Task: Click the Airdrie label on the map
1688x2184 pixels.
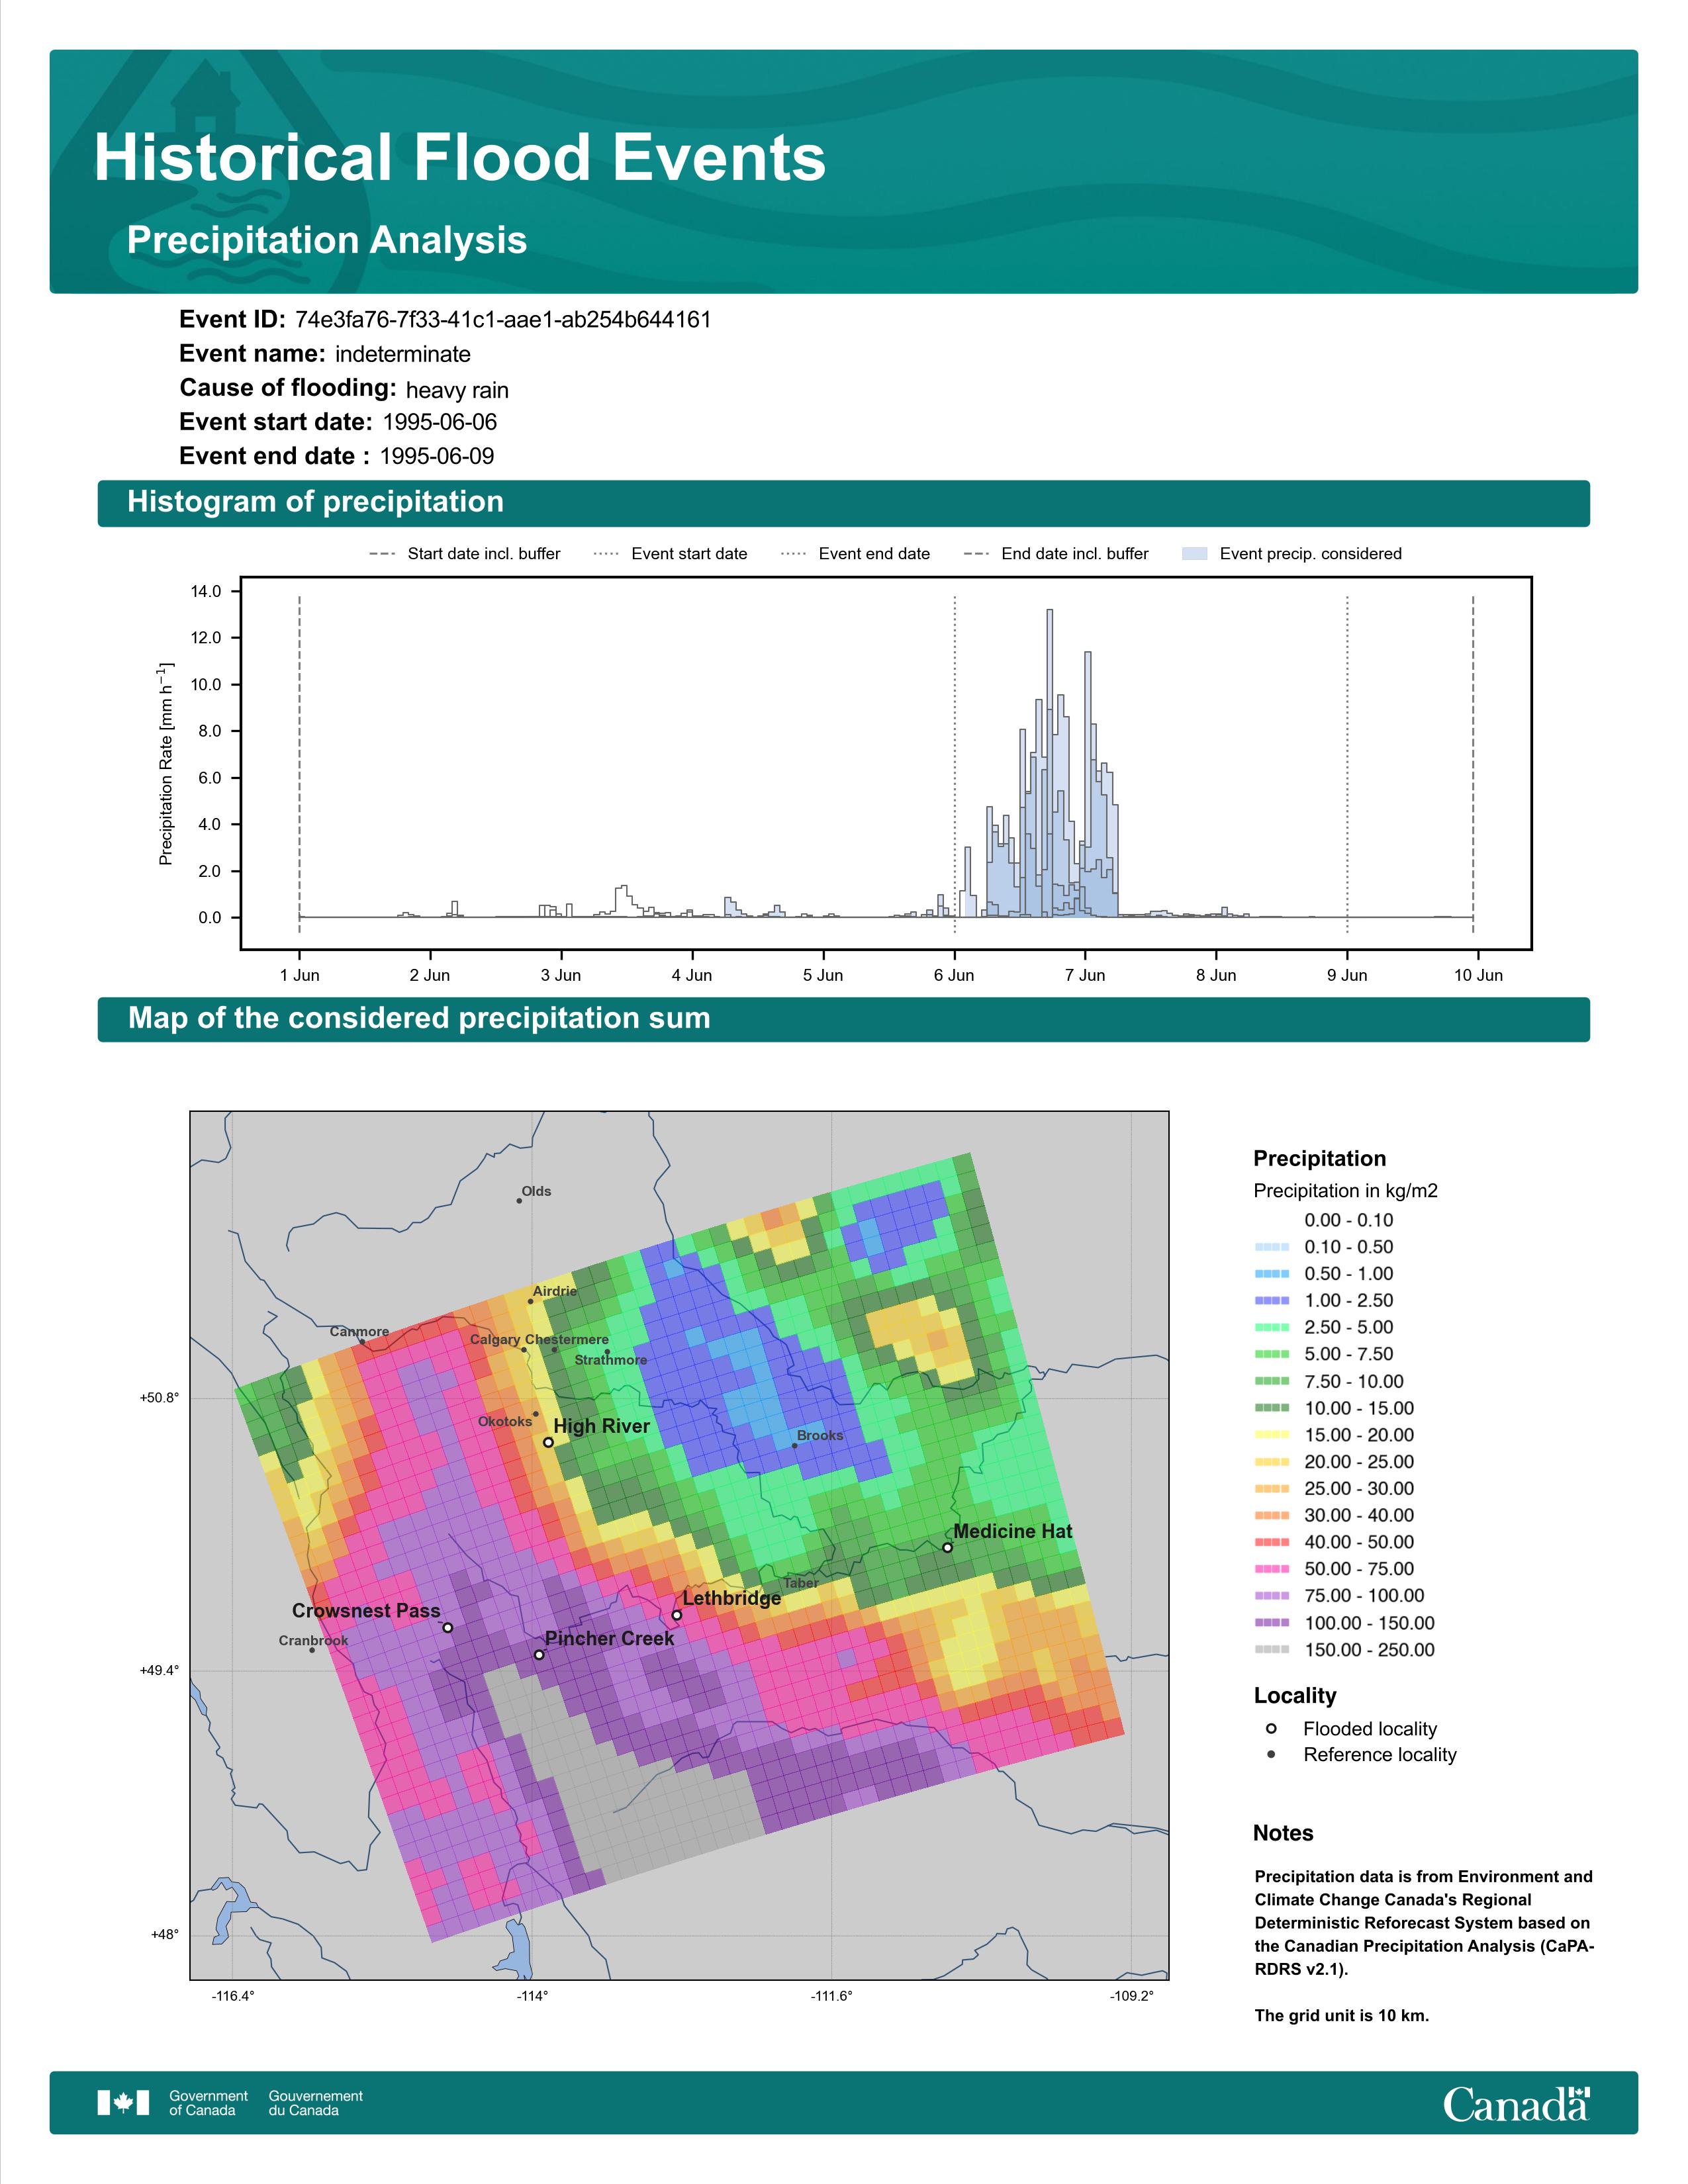Action: 555,1291
